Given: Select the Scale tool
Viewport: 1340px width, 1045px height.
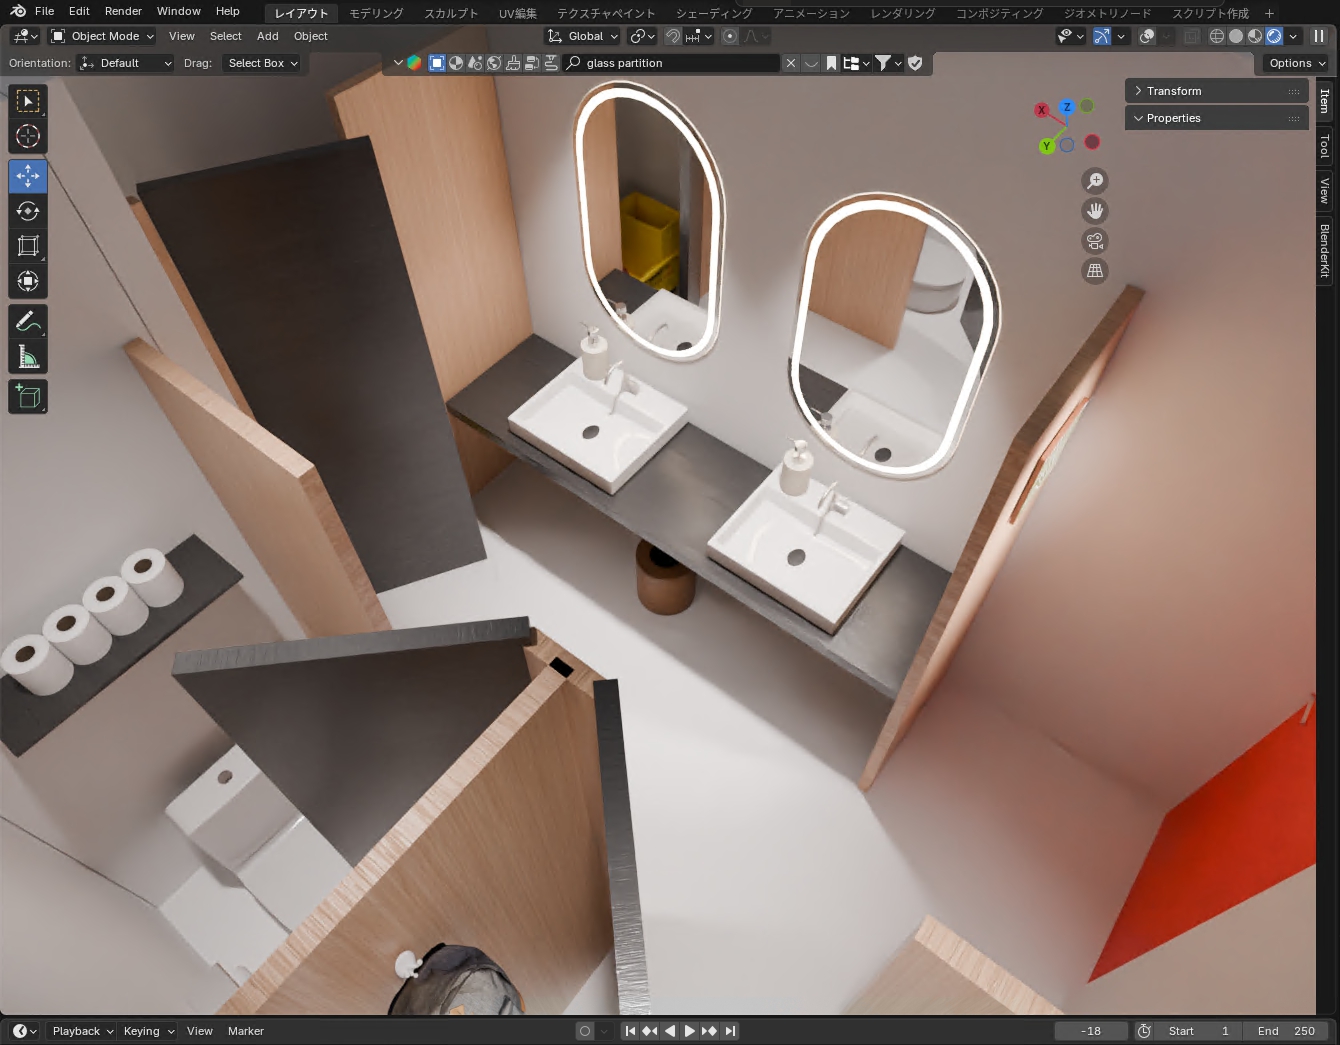Looking at the screenshot, I should 28,246.
